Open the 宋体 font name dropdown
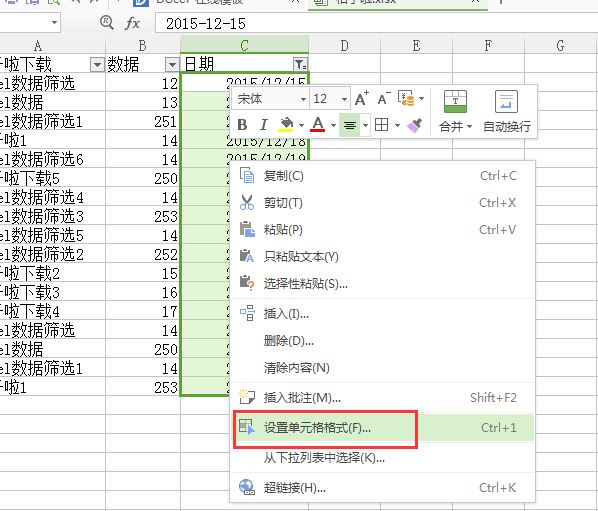The width and height of the screenshot is (598, 511). coord(303,100)
